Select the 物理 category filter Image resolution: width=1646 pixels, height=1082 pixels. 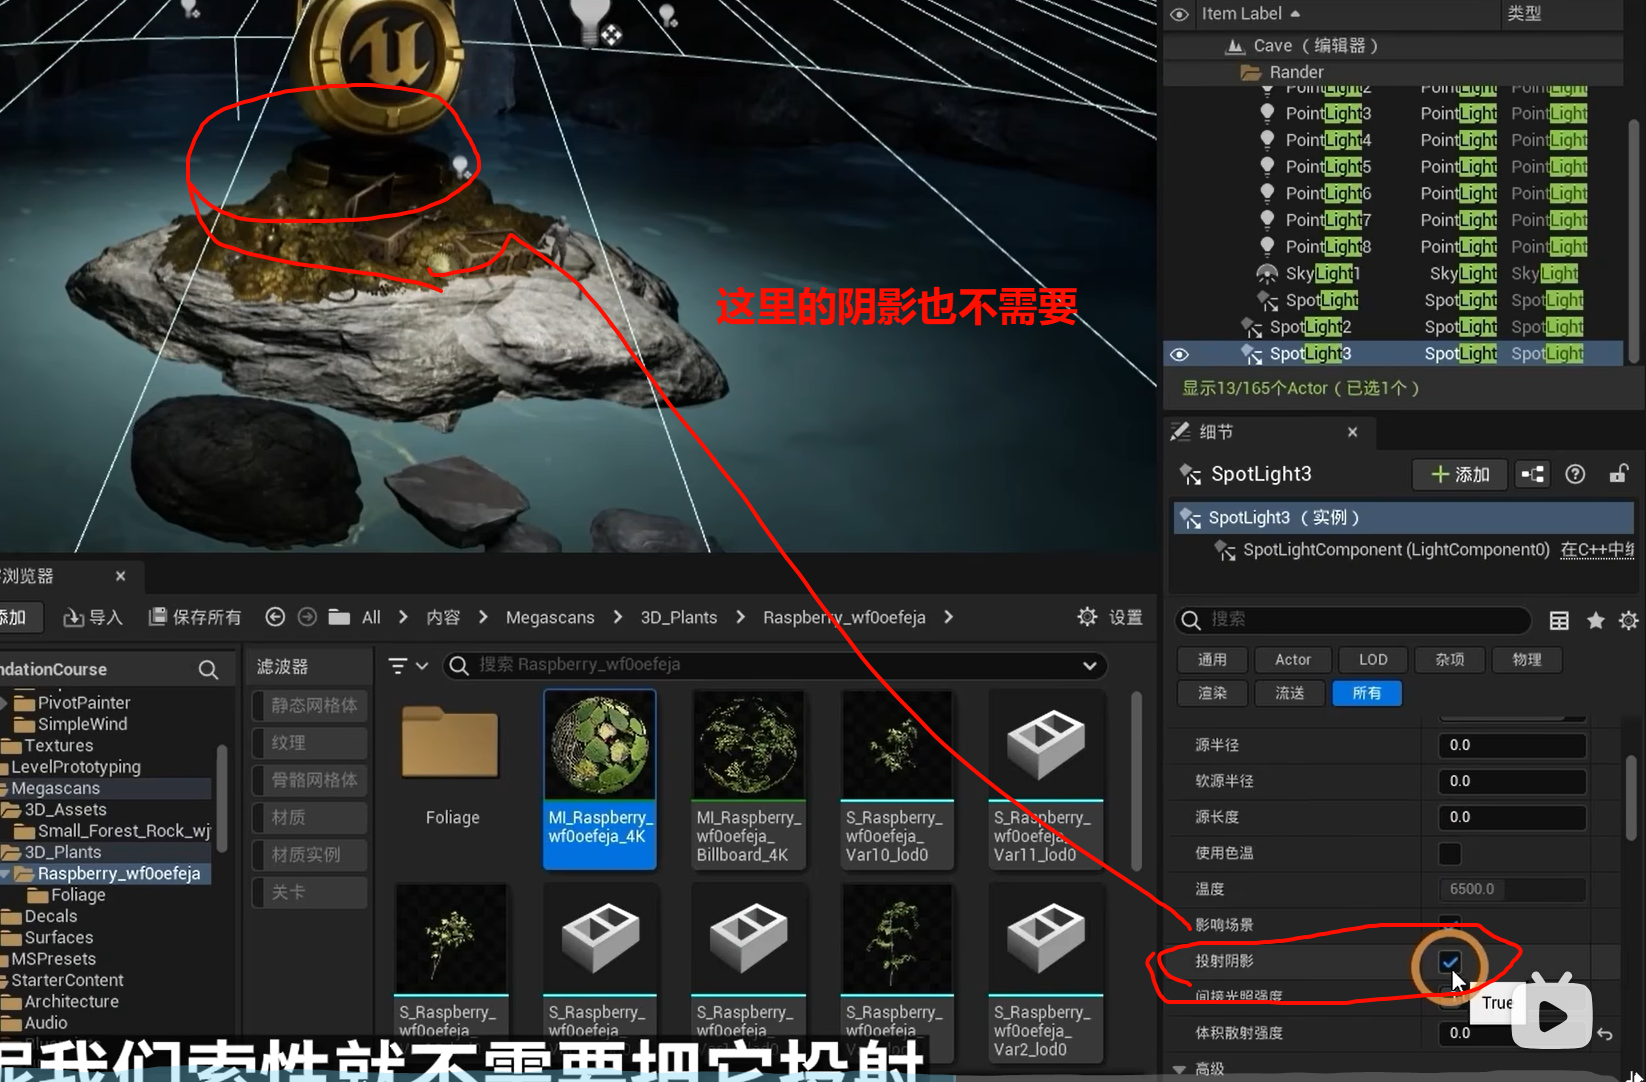click(x=1527, y=660)
